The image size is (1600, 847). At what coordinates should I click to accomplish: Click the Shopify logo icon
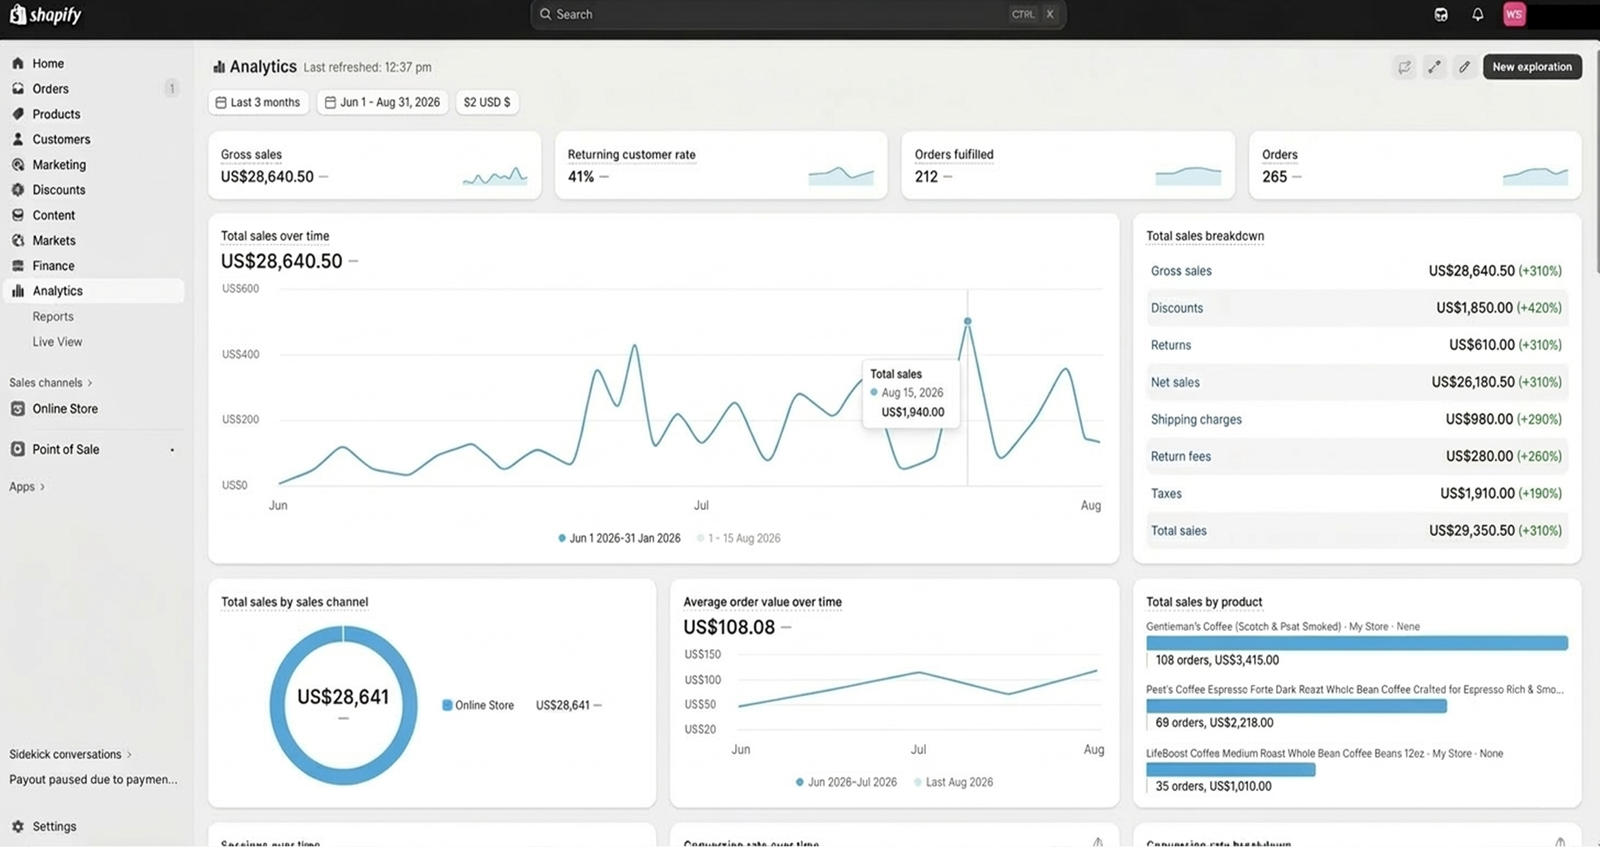[x=17, y=14]
